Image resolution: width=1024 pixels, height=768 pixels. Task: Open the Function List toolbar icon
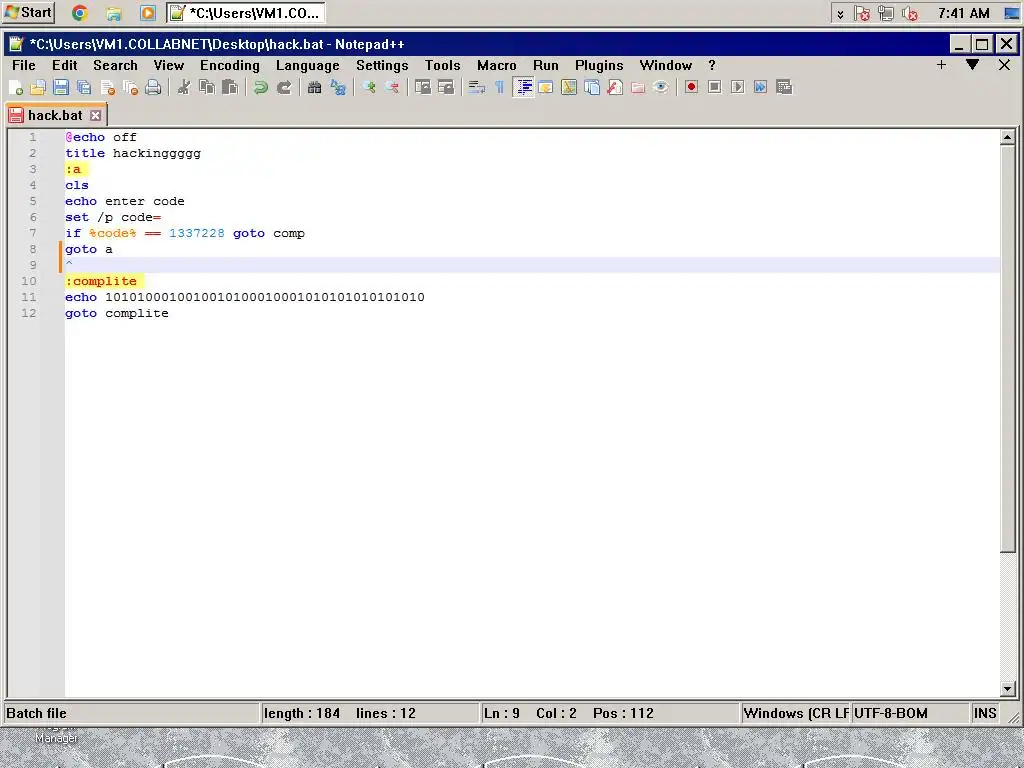point(615,88)
